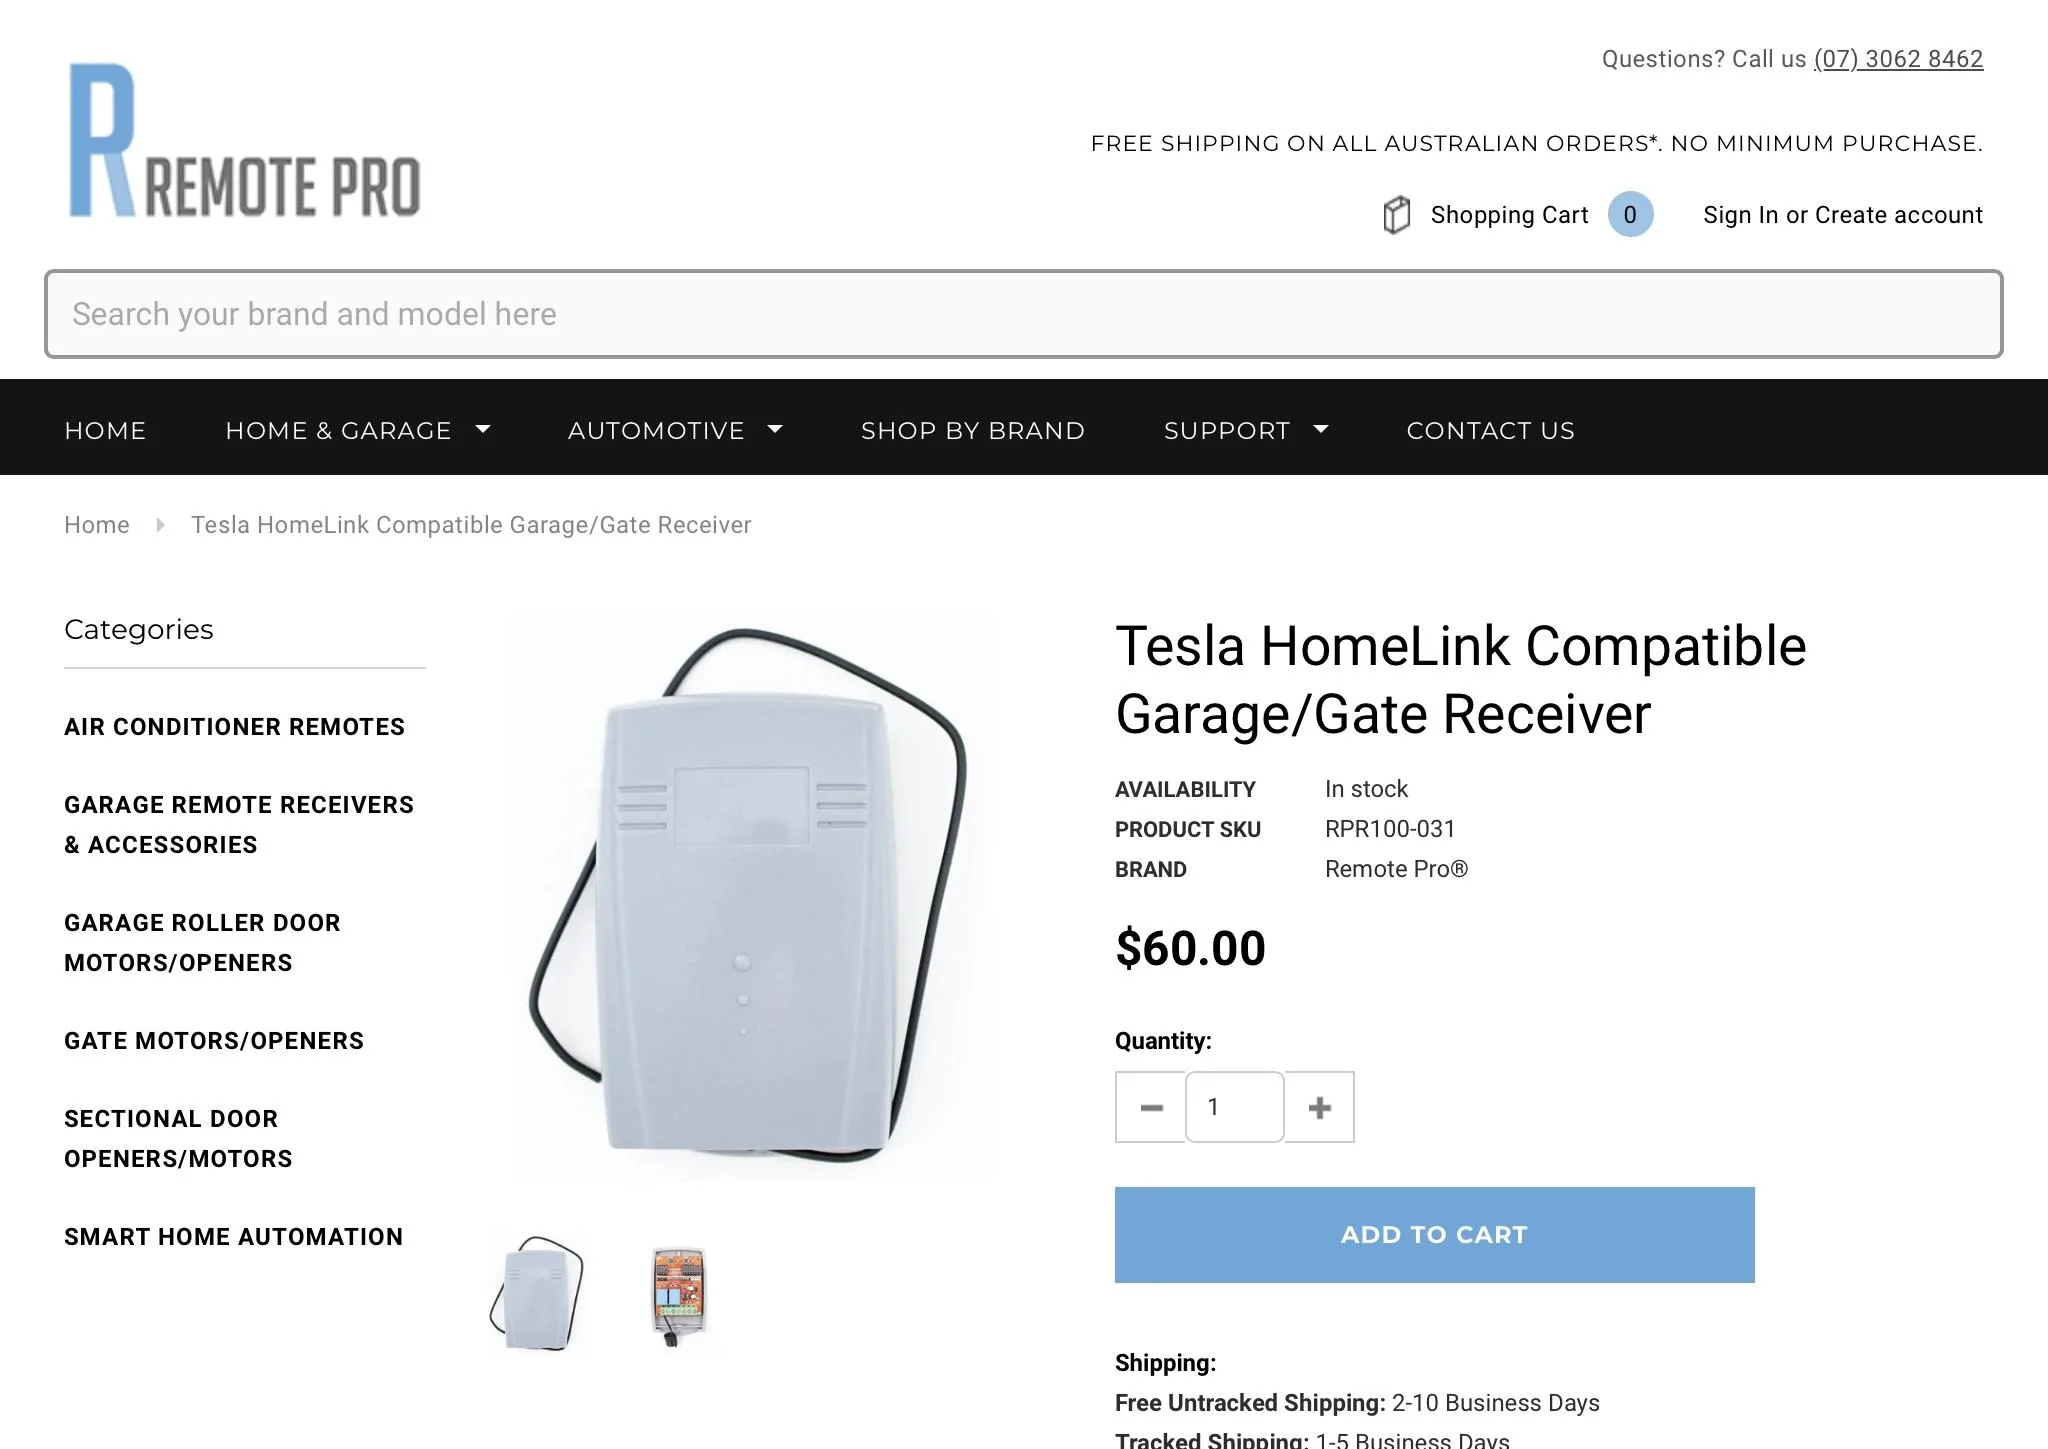Focus the brand and model search field

1023,314
